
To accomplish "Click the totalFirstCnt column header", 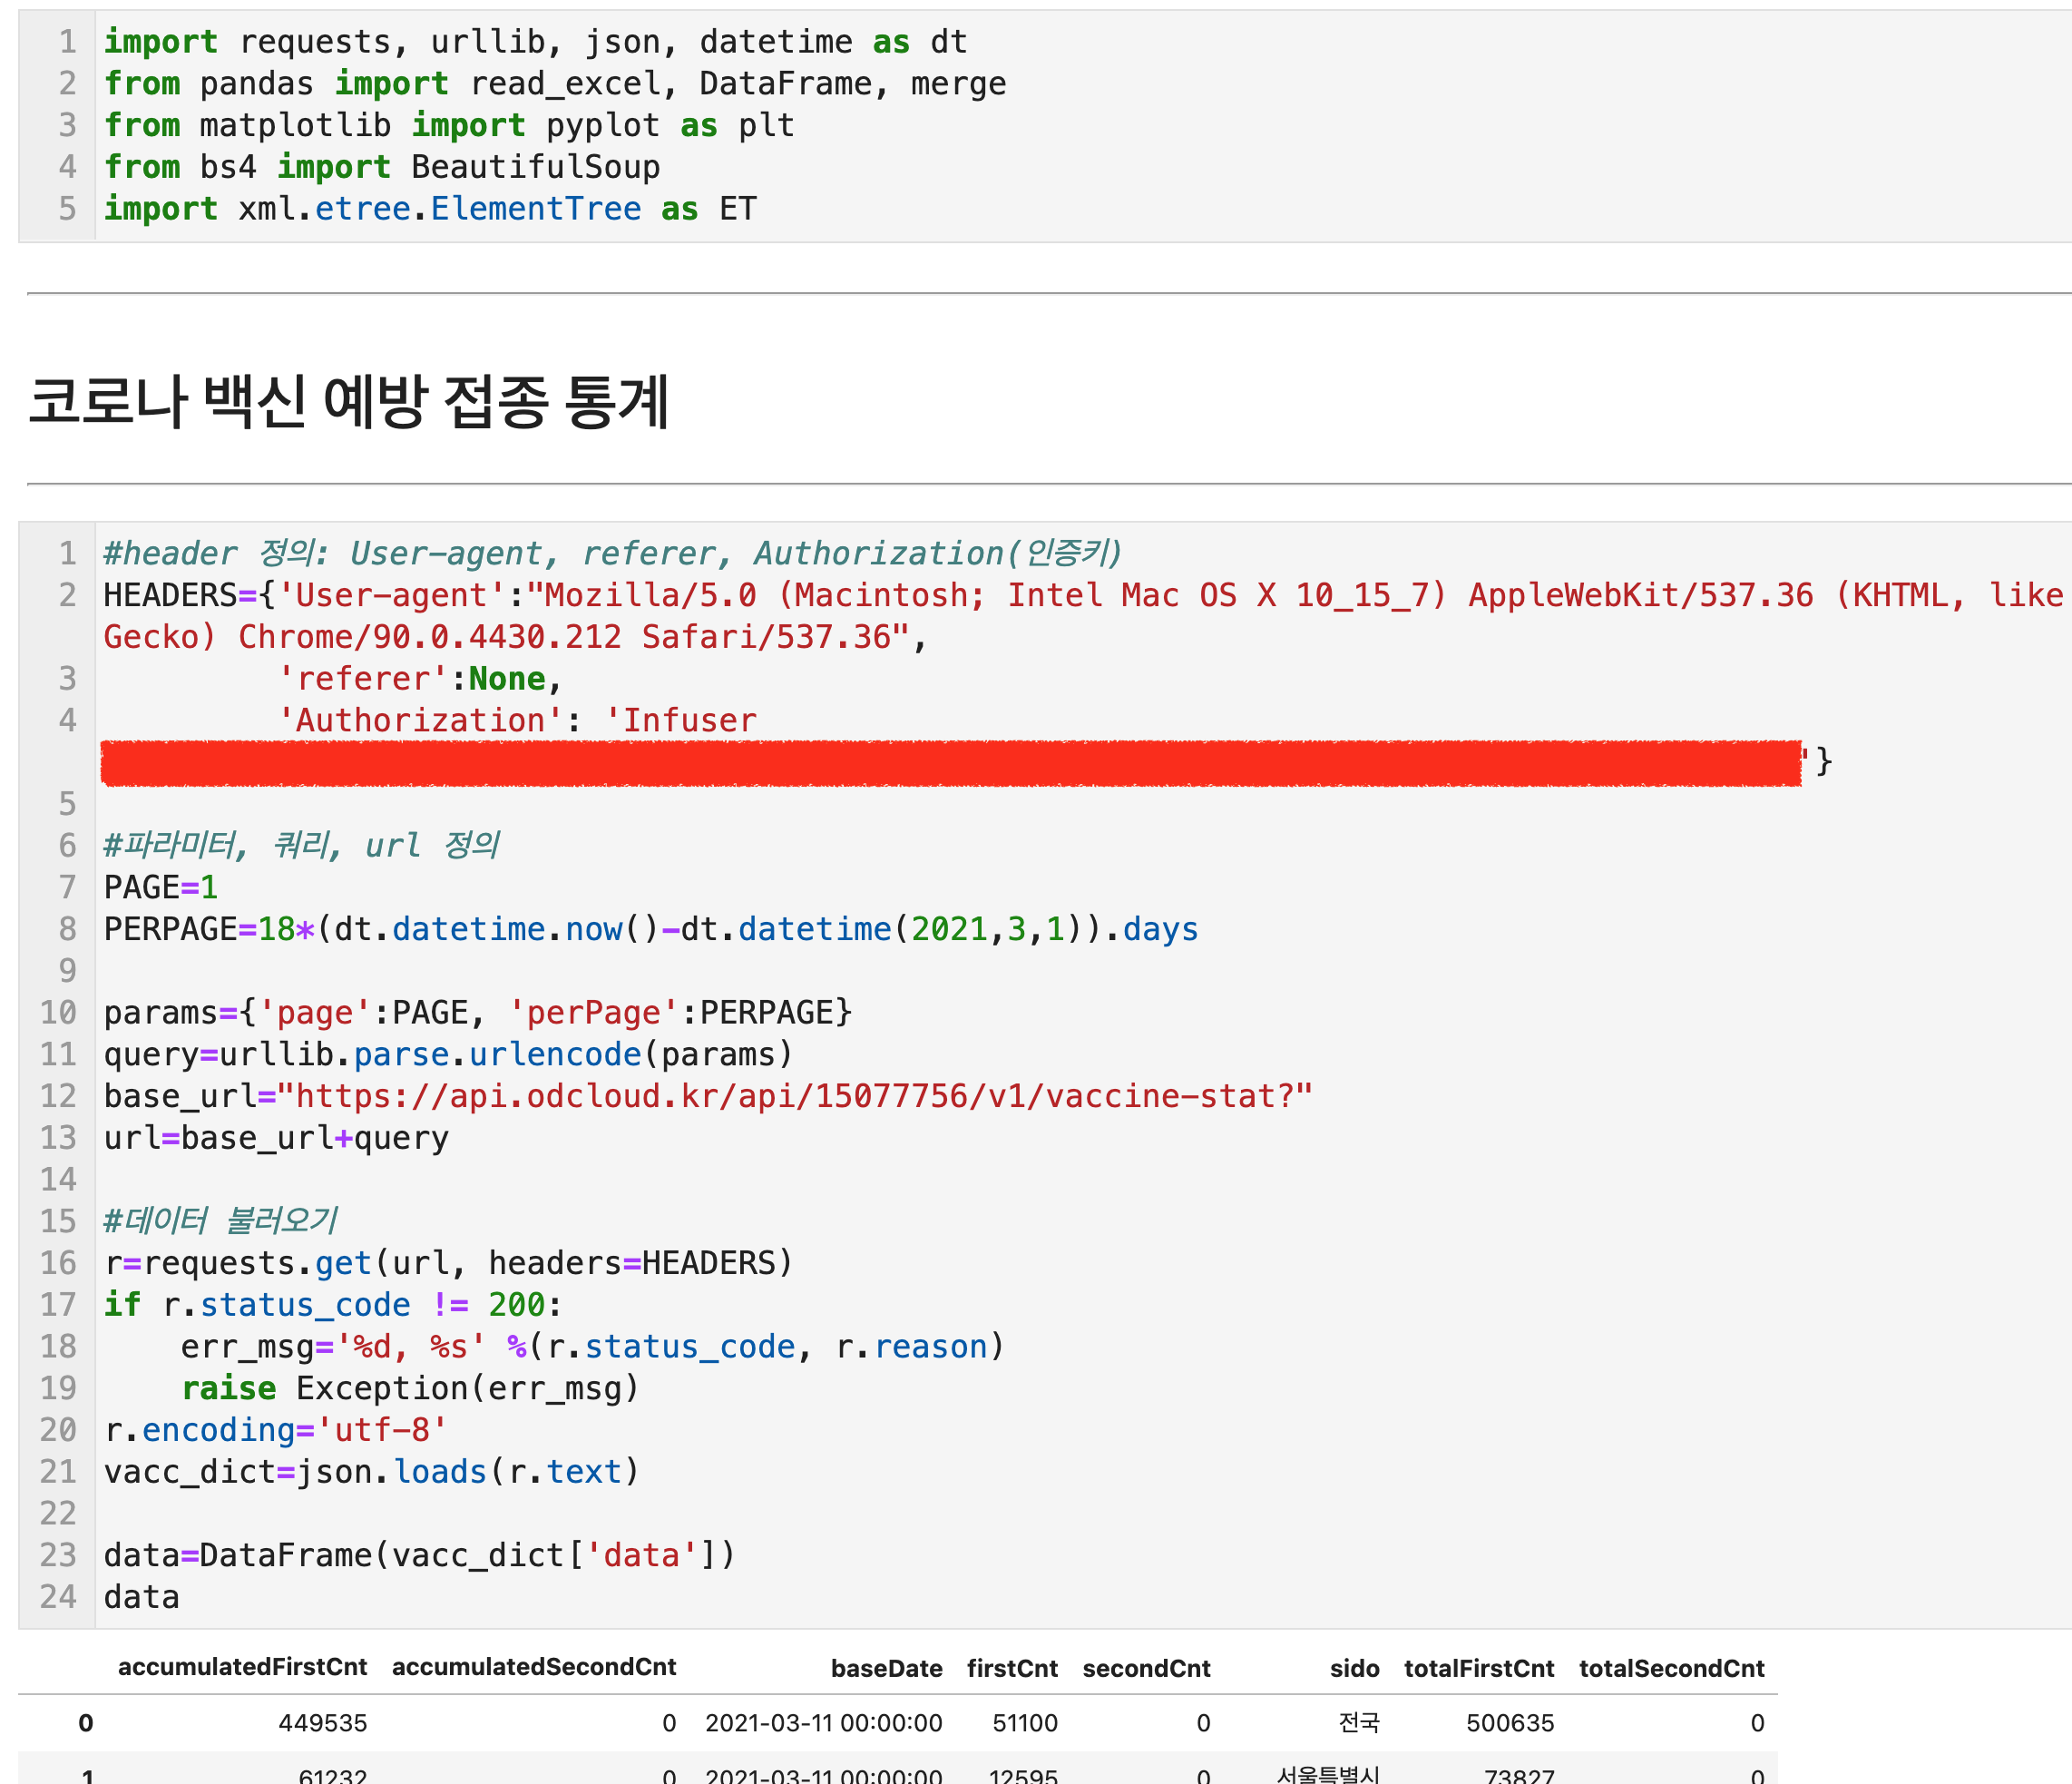I will coord(1478,1668).
